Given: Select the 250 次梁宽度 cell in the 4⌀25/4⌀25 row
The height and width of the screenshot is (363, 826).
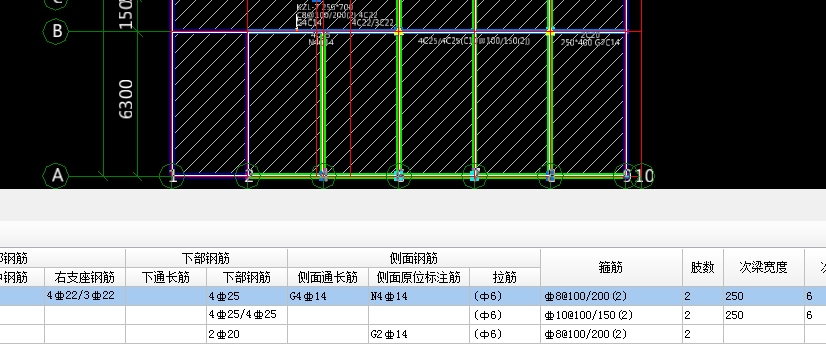Looking at the screenshot, I should 764,315.
